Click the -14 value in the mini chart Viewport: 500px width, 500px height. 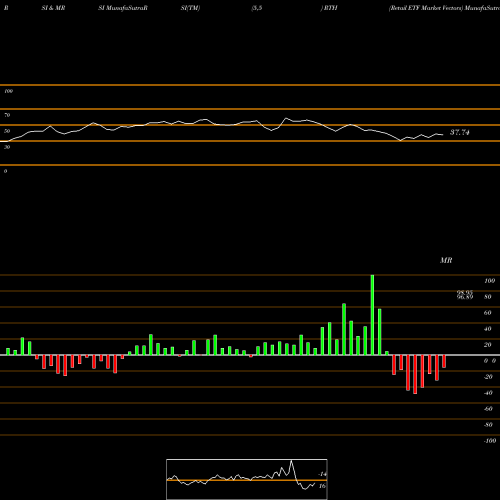tap(322, 474)
